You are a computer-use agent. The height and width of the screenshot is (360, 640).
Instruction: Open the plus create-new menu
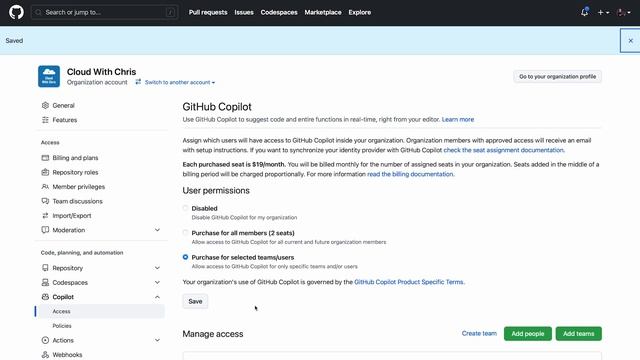click(x=603, y=13)
